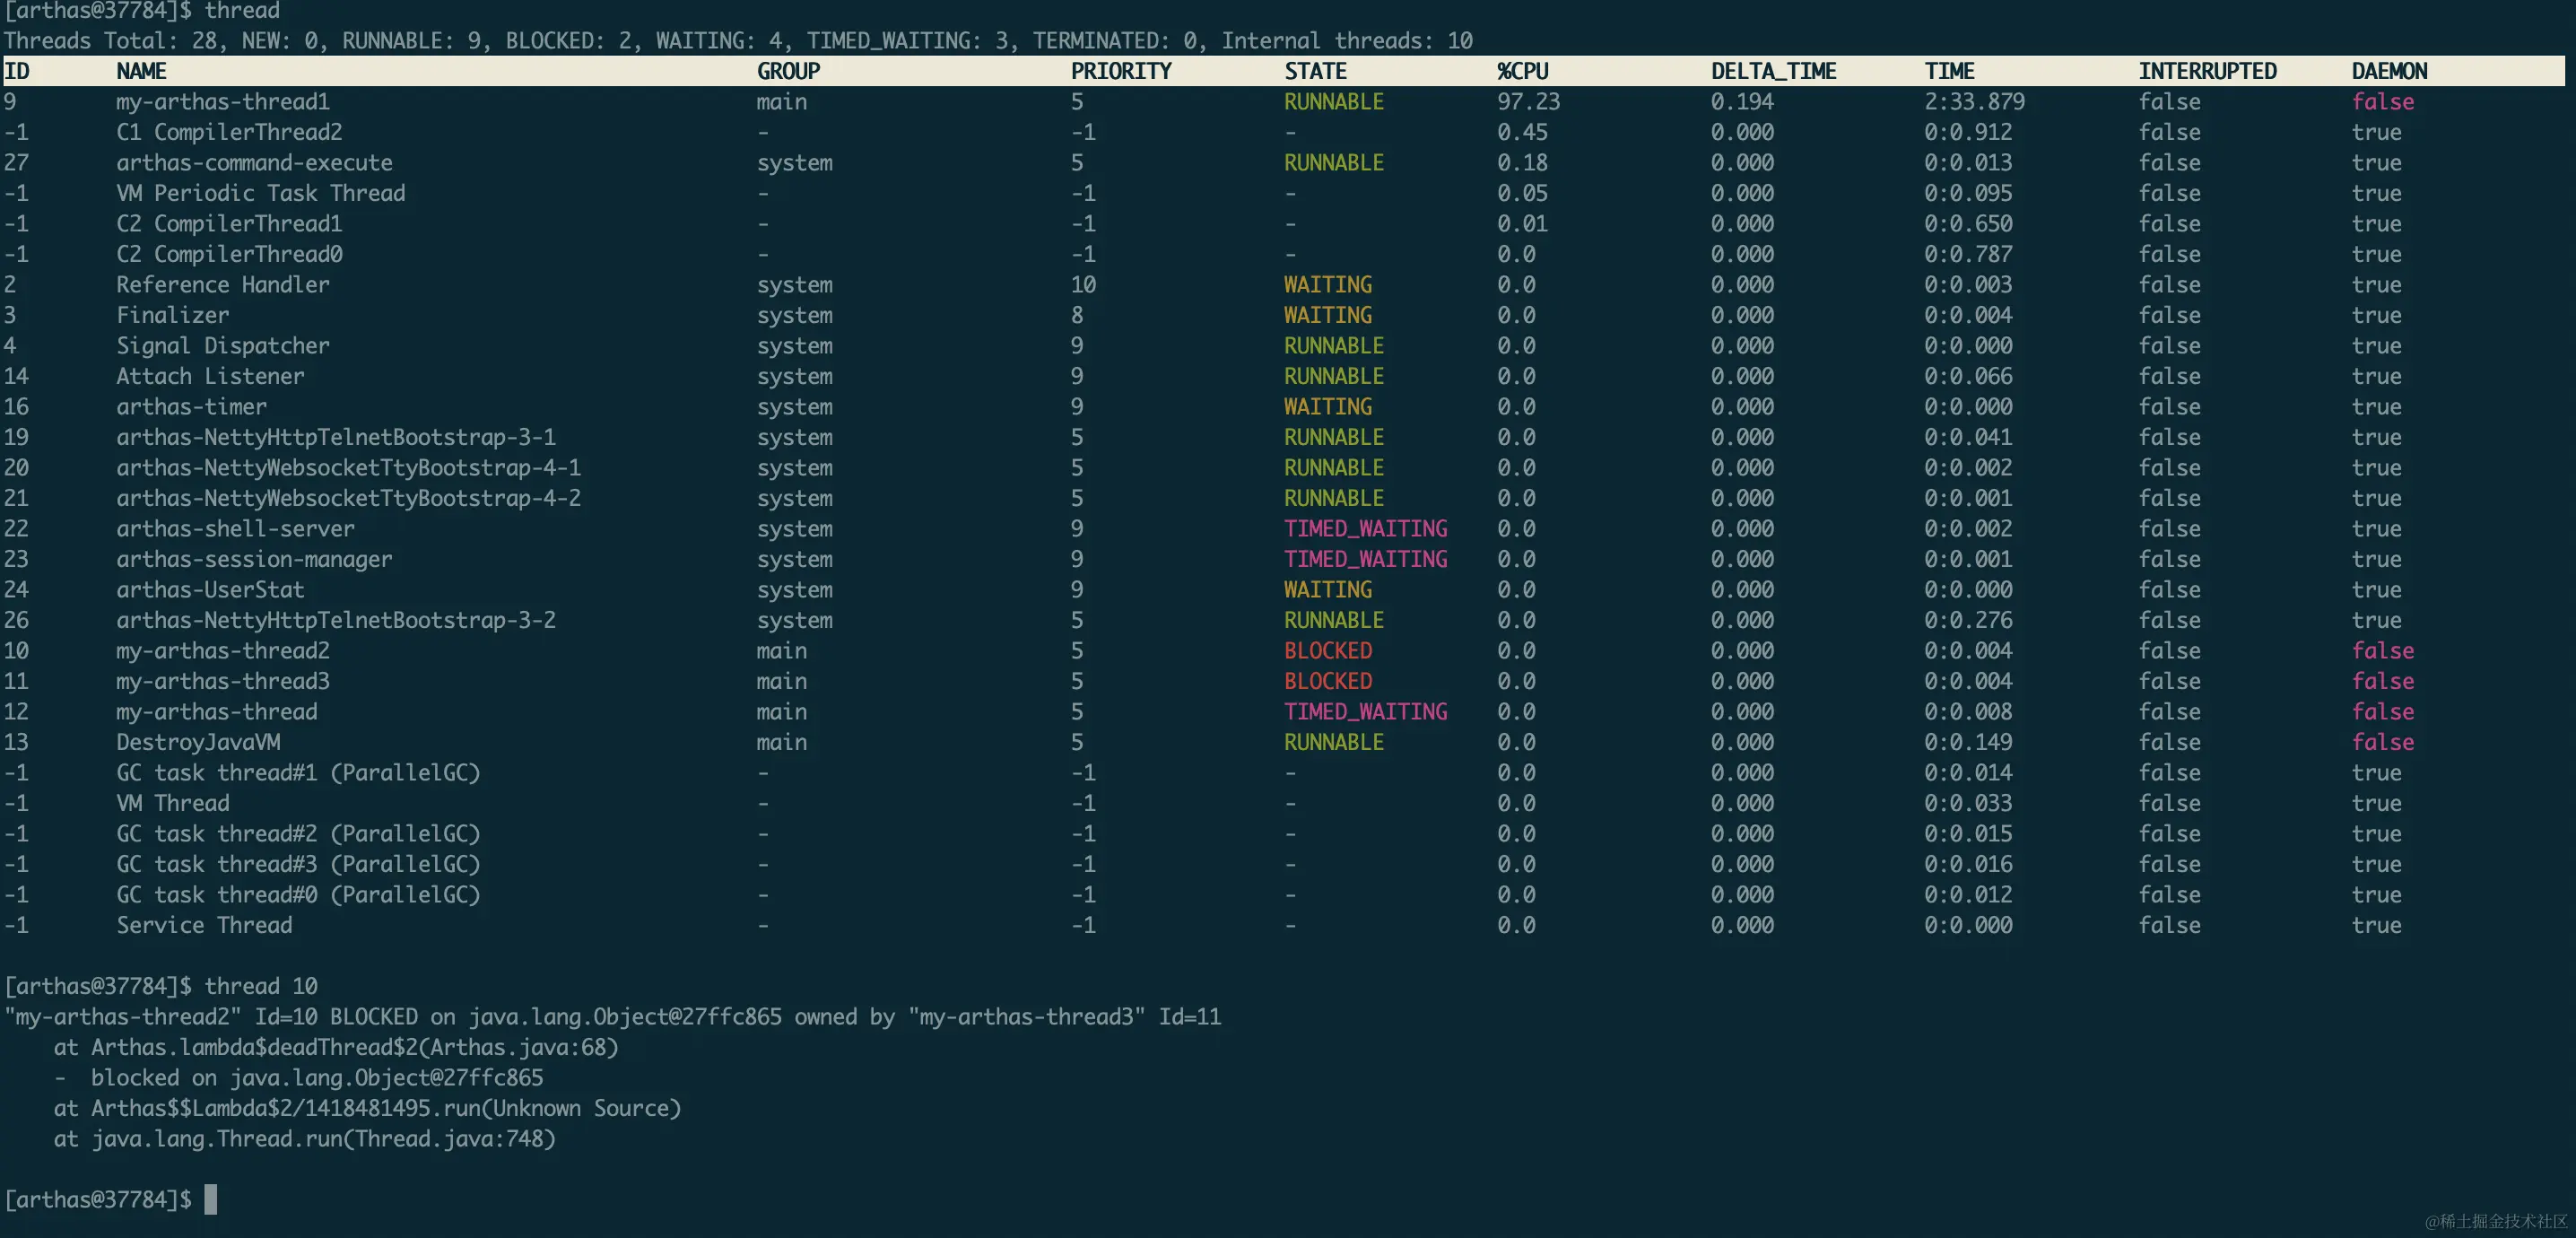Select arthas-session-manager thread name
2576x1238 pixels.
pyautogui.click(x=254, y=559)
